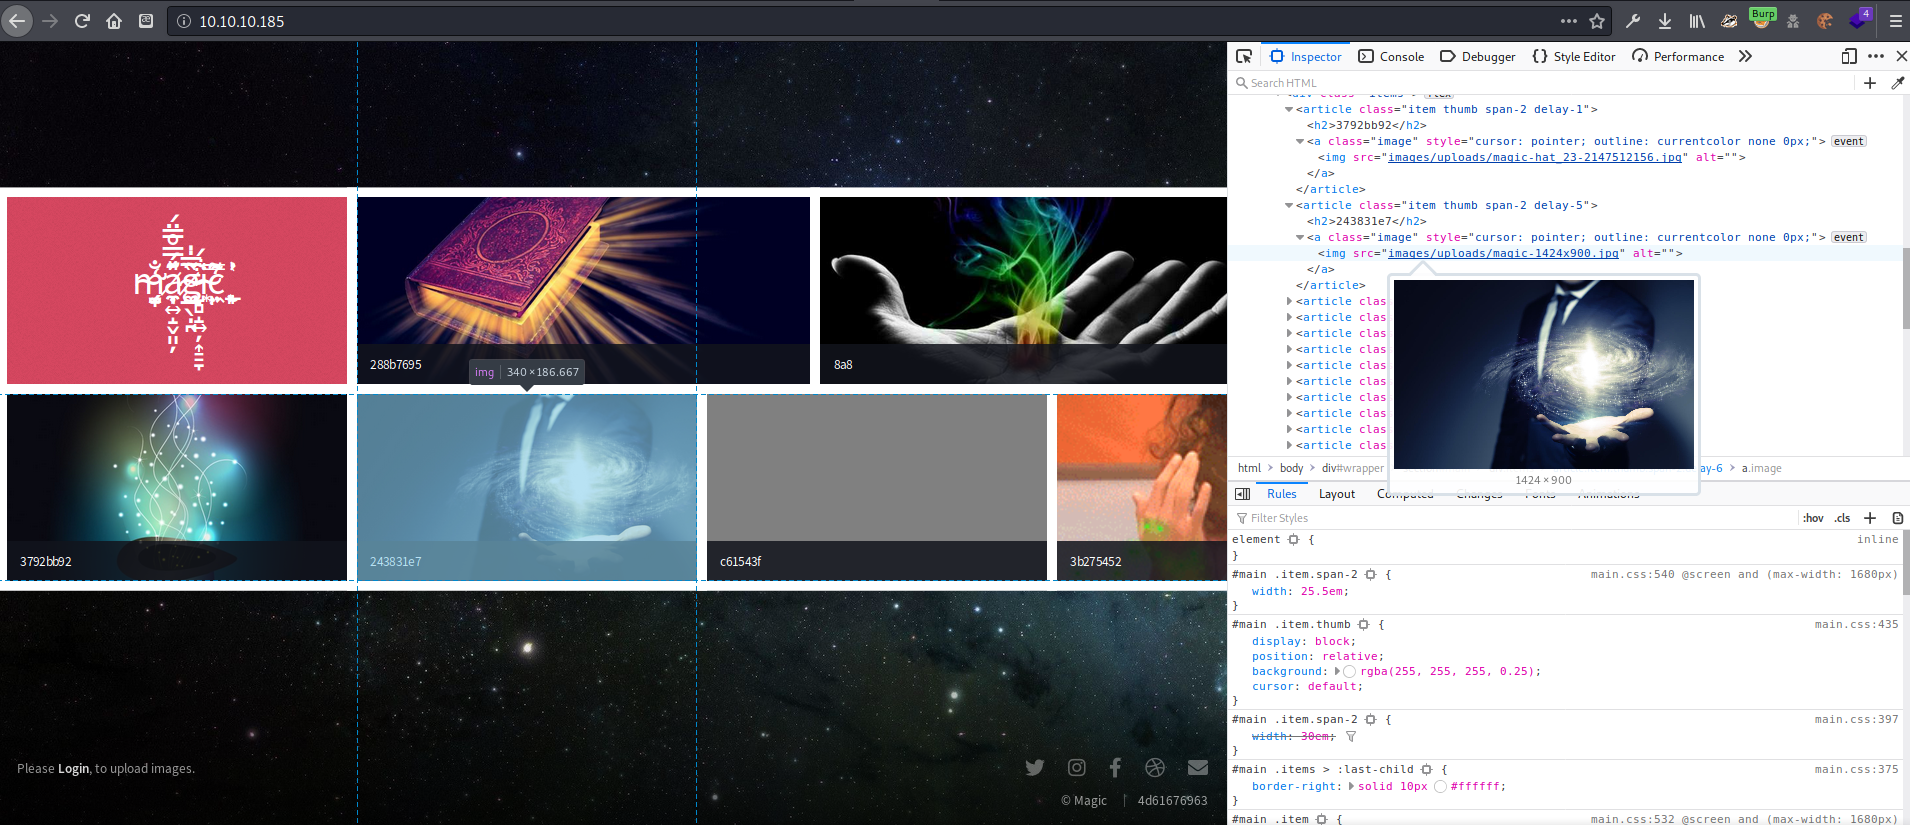The width and height of the screenshot is (1910, 825).
Task: Open the Layout tab in sidebar
Action: pos(1336,494)
